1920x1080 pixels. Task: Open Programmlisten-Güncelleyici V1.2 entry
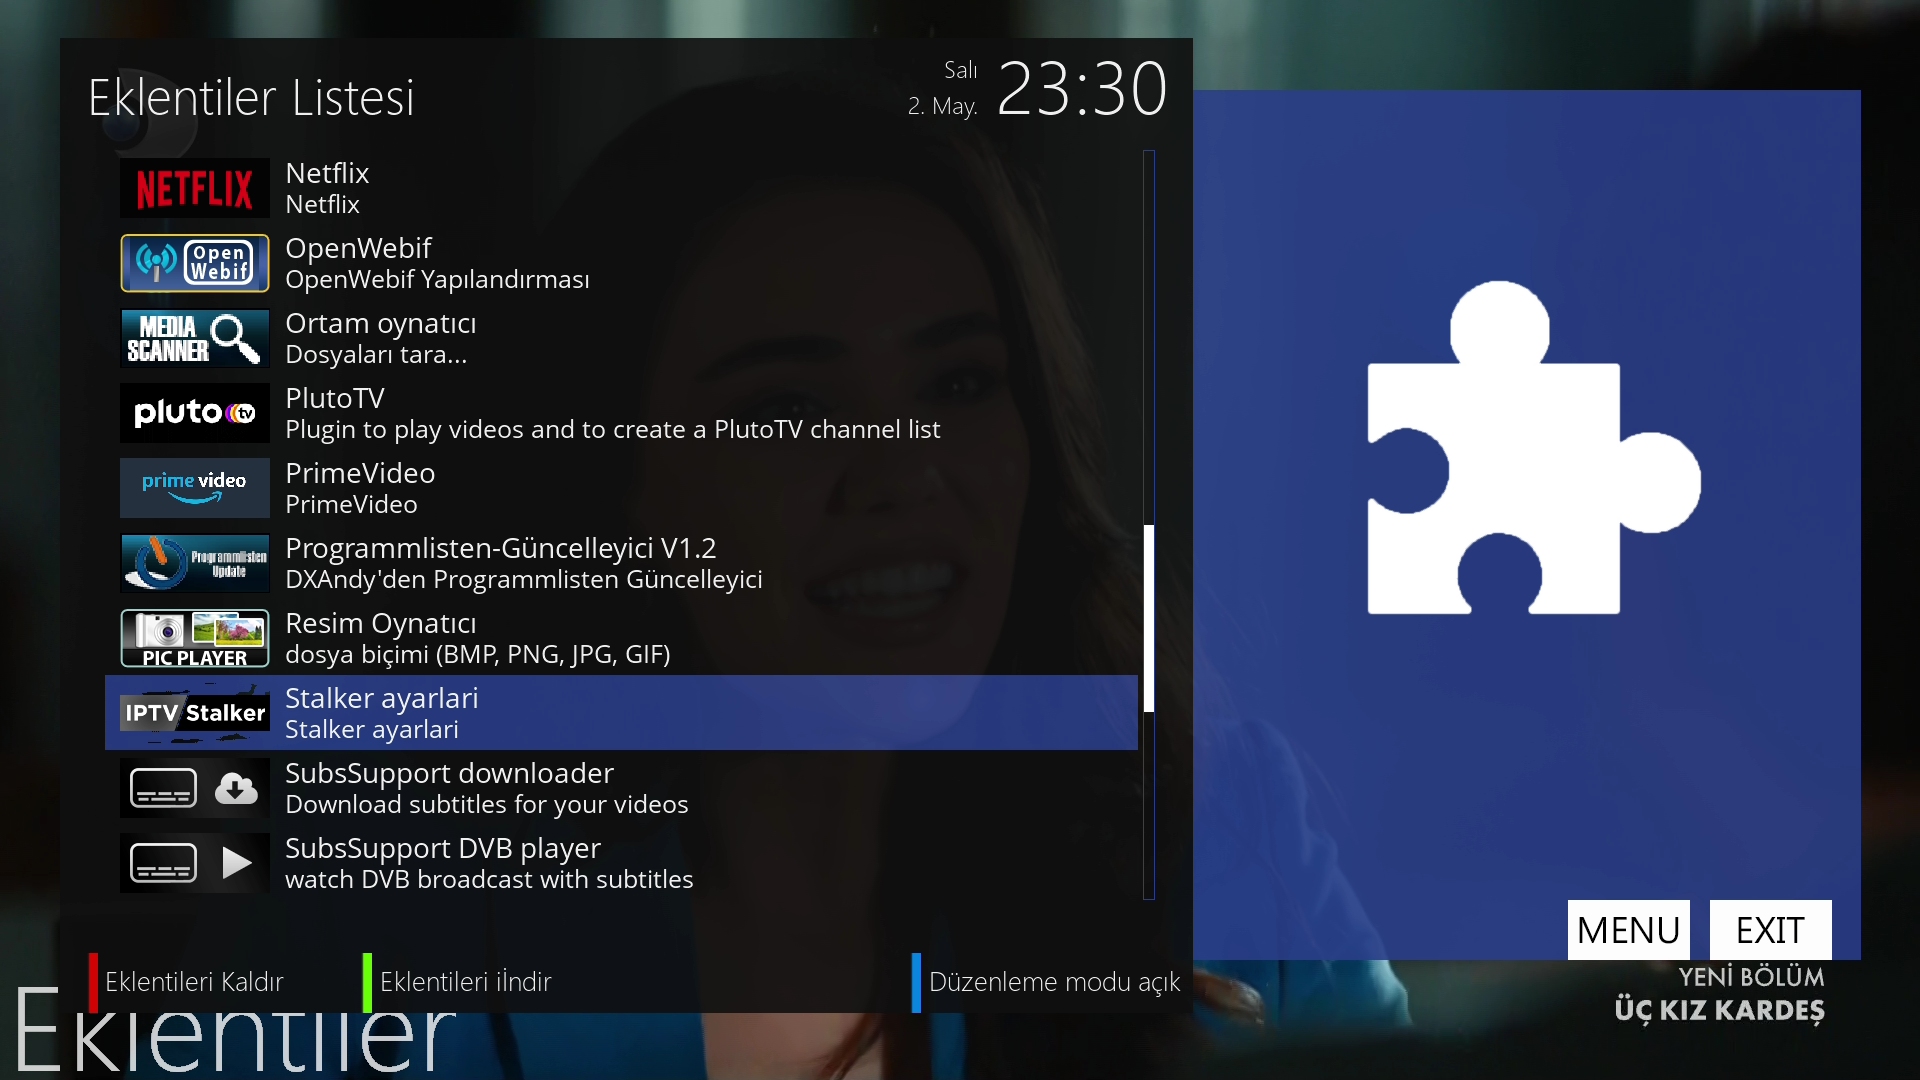pos(621,563)
